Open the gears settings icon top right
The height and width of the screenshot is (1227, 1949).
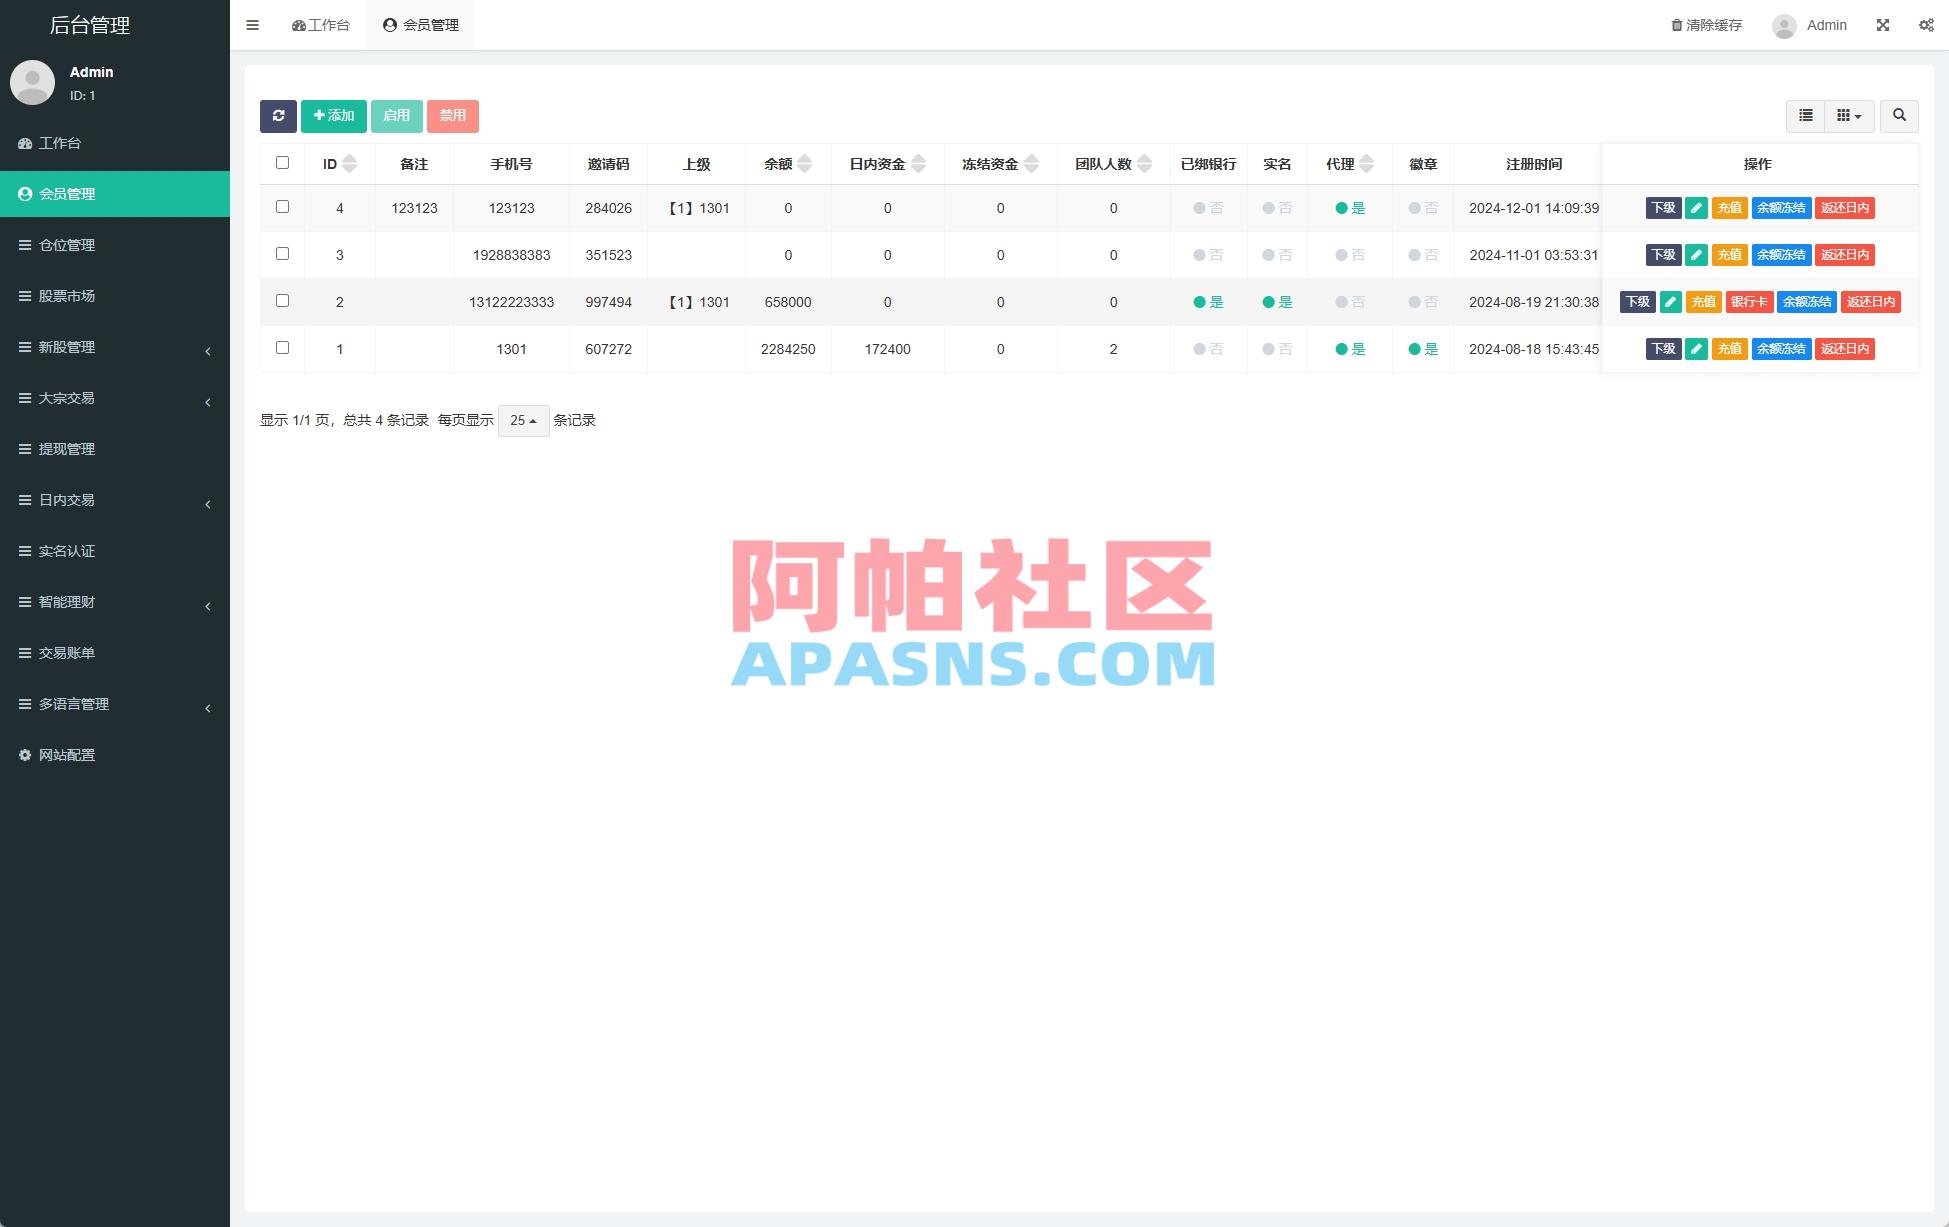1925,25
